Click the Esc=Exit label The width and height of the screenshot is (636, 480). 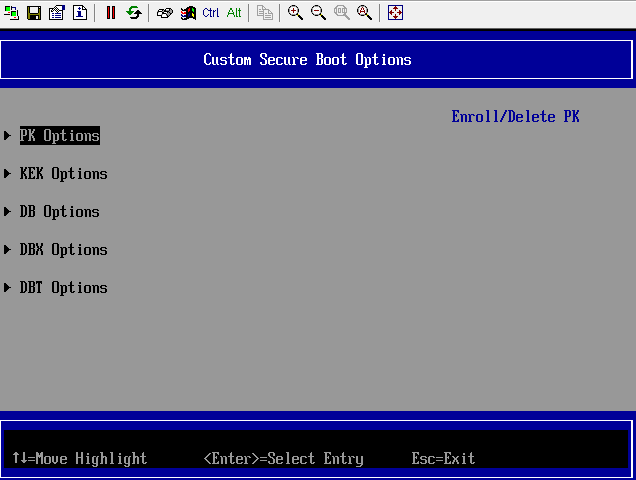click(x=443, y=459)
